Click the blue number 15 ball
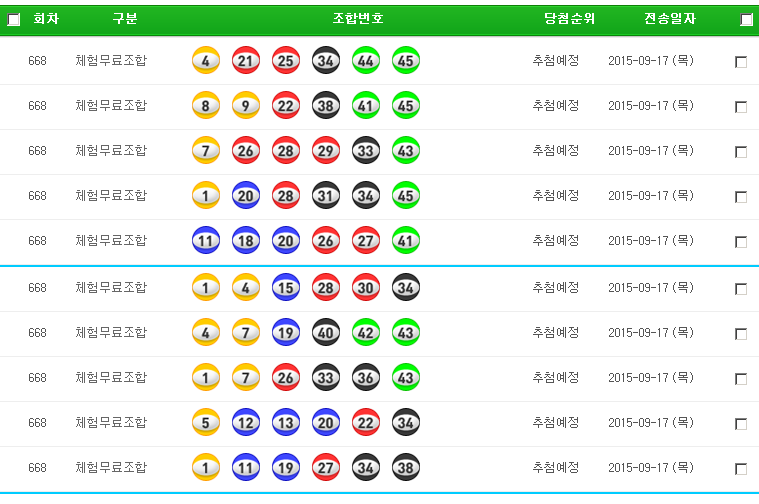 coord(285,287)
